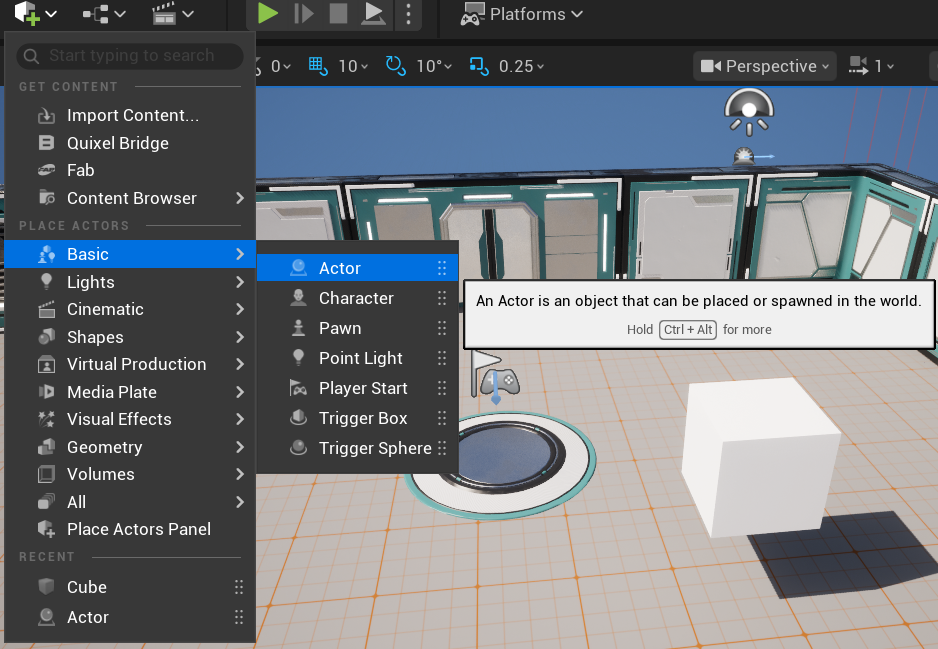The height and width of the screenshot is (649, 938).
Task: Click the Skip/Advance frame button
Action: pyautogui.click(x=304, y=13)
